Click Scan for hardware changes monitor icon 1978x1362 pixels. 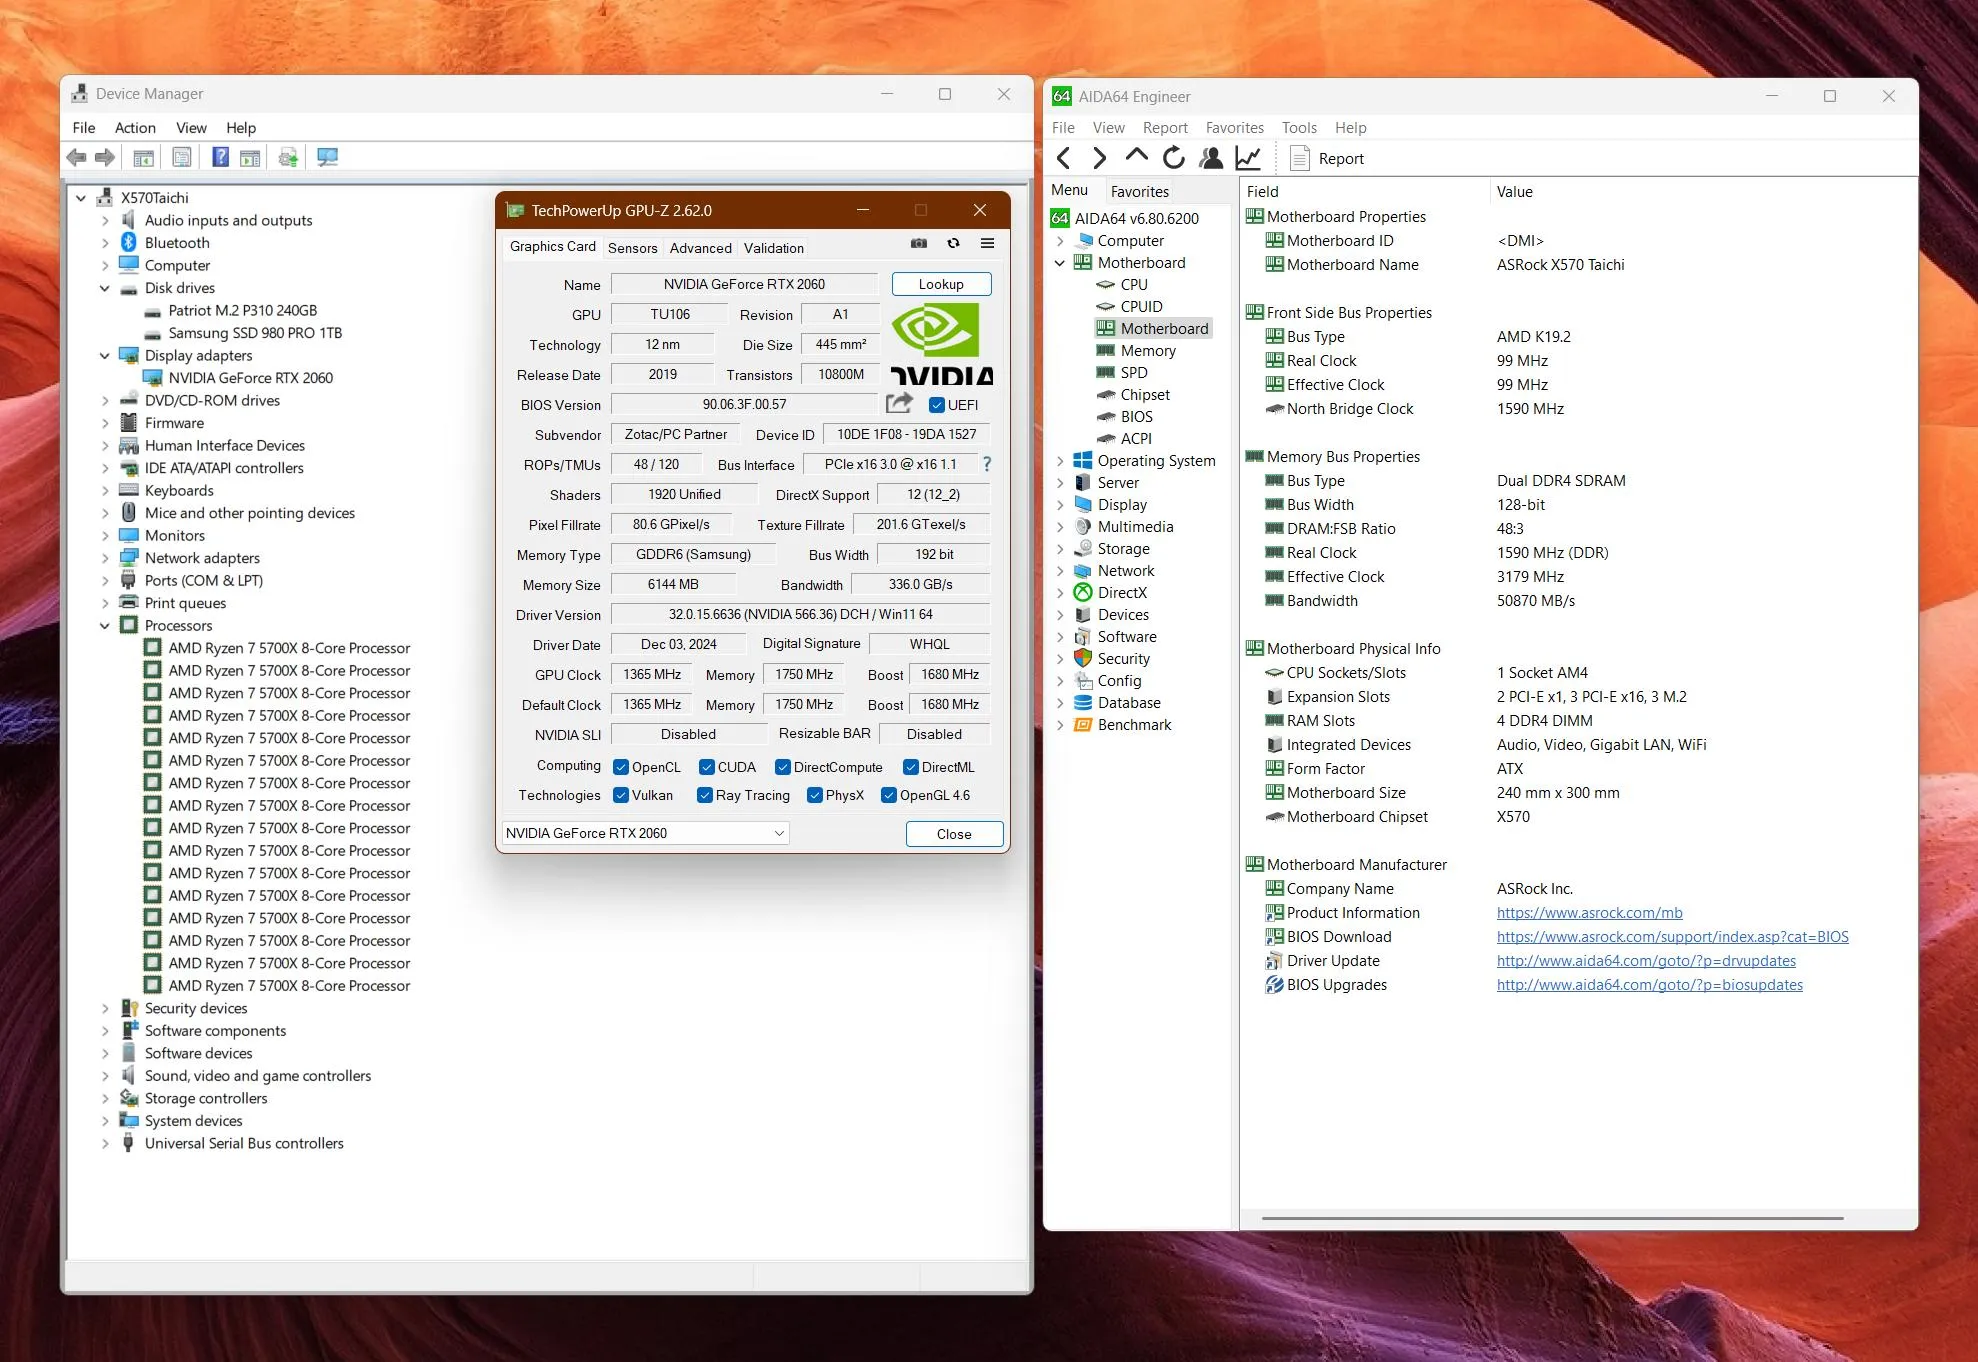(327, 157)
